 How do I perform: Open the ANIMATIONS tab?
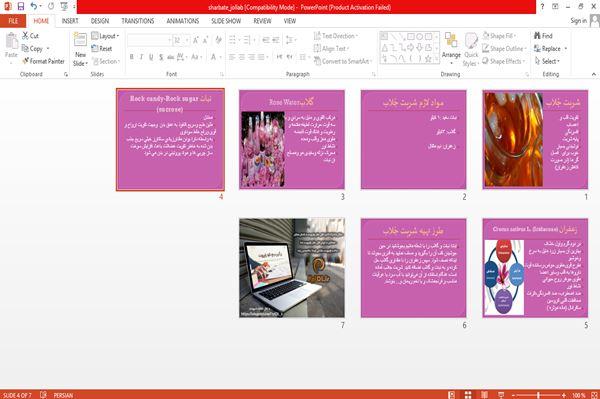point(183,21)
